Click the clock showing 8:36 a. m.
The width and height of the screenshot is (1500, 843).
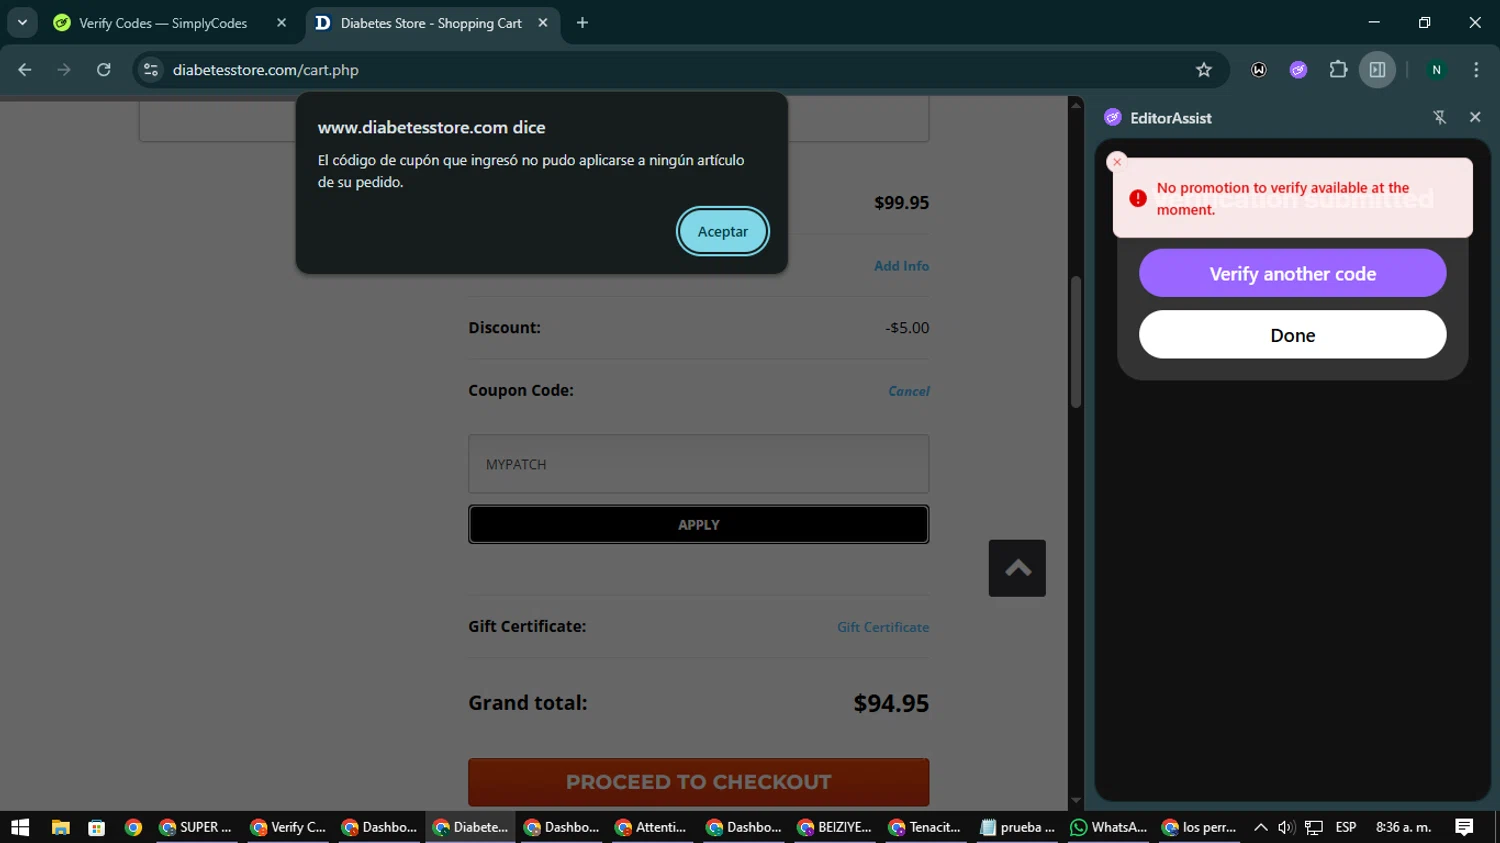point(1403,827)
